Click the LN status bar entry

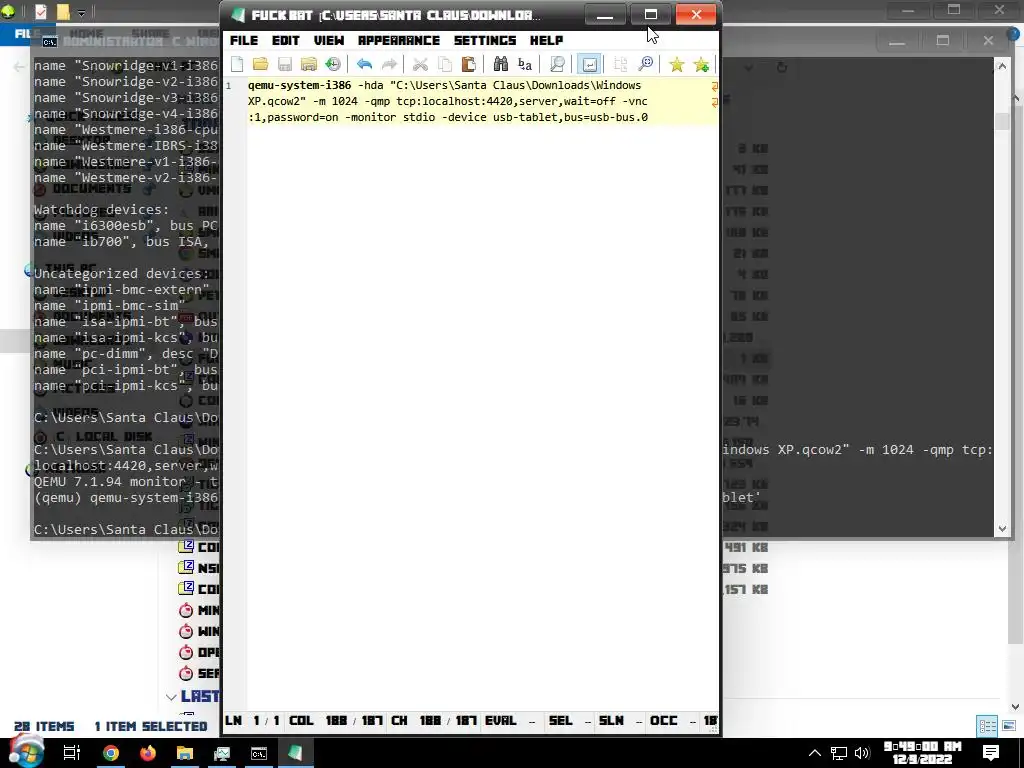252,721
